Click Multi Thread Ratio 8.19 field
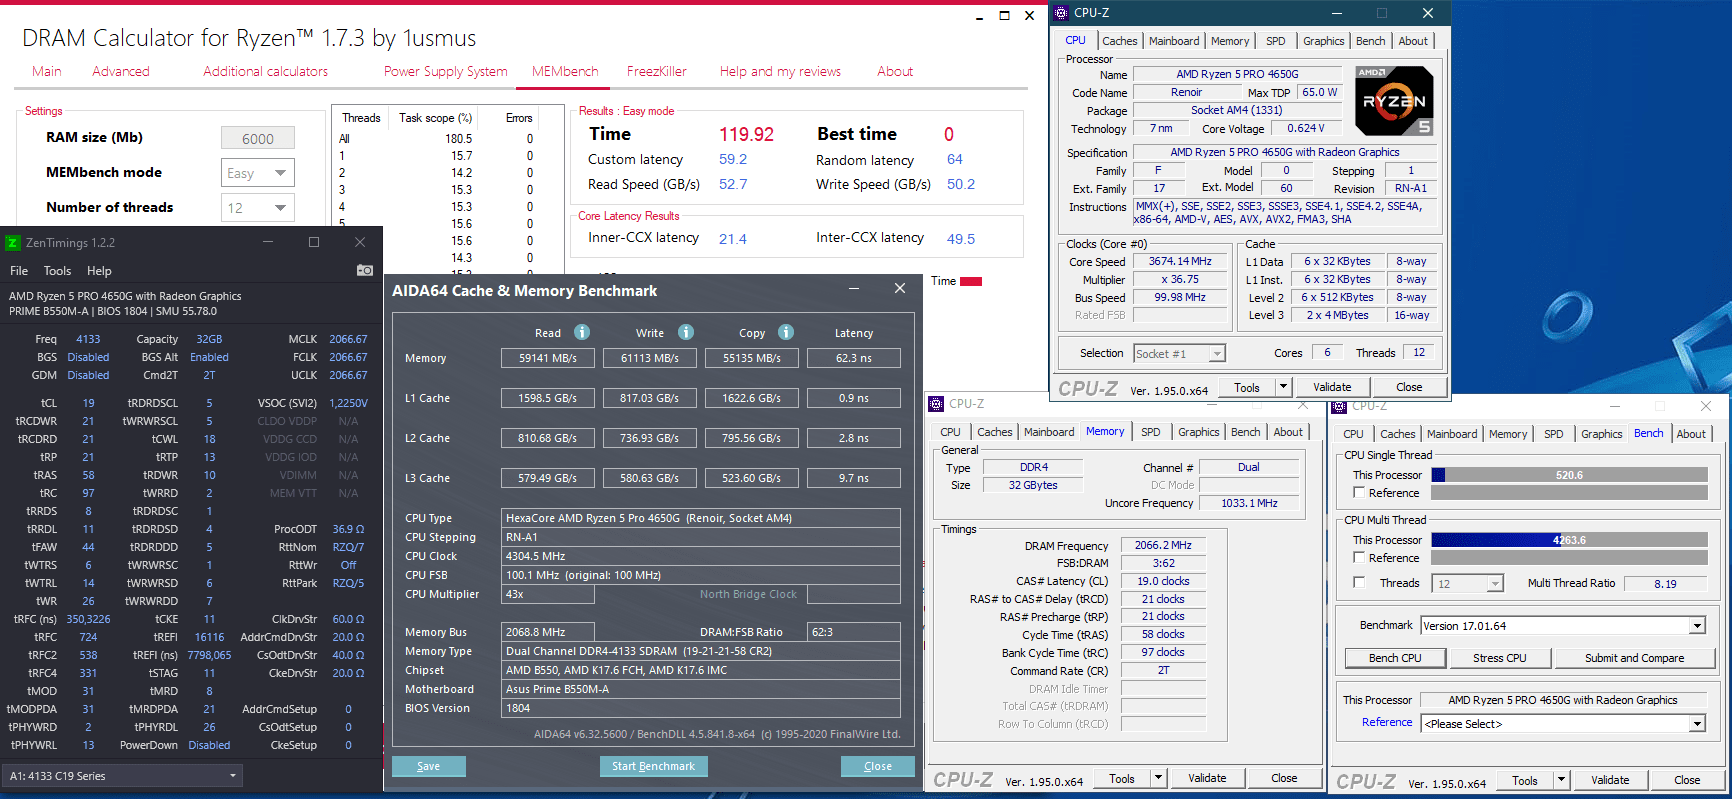 pyautogui.click(x=1666, y=584)
